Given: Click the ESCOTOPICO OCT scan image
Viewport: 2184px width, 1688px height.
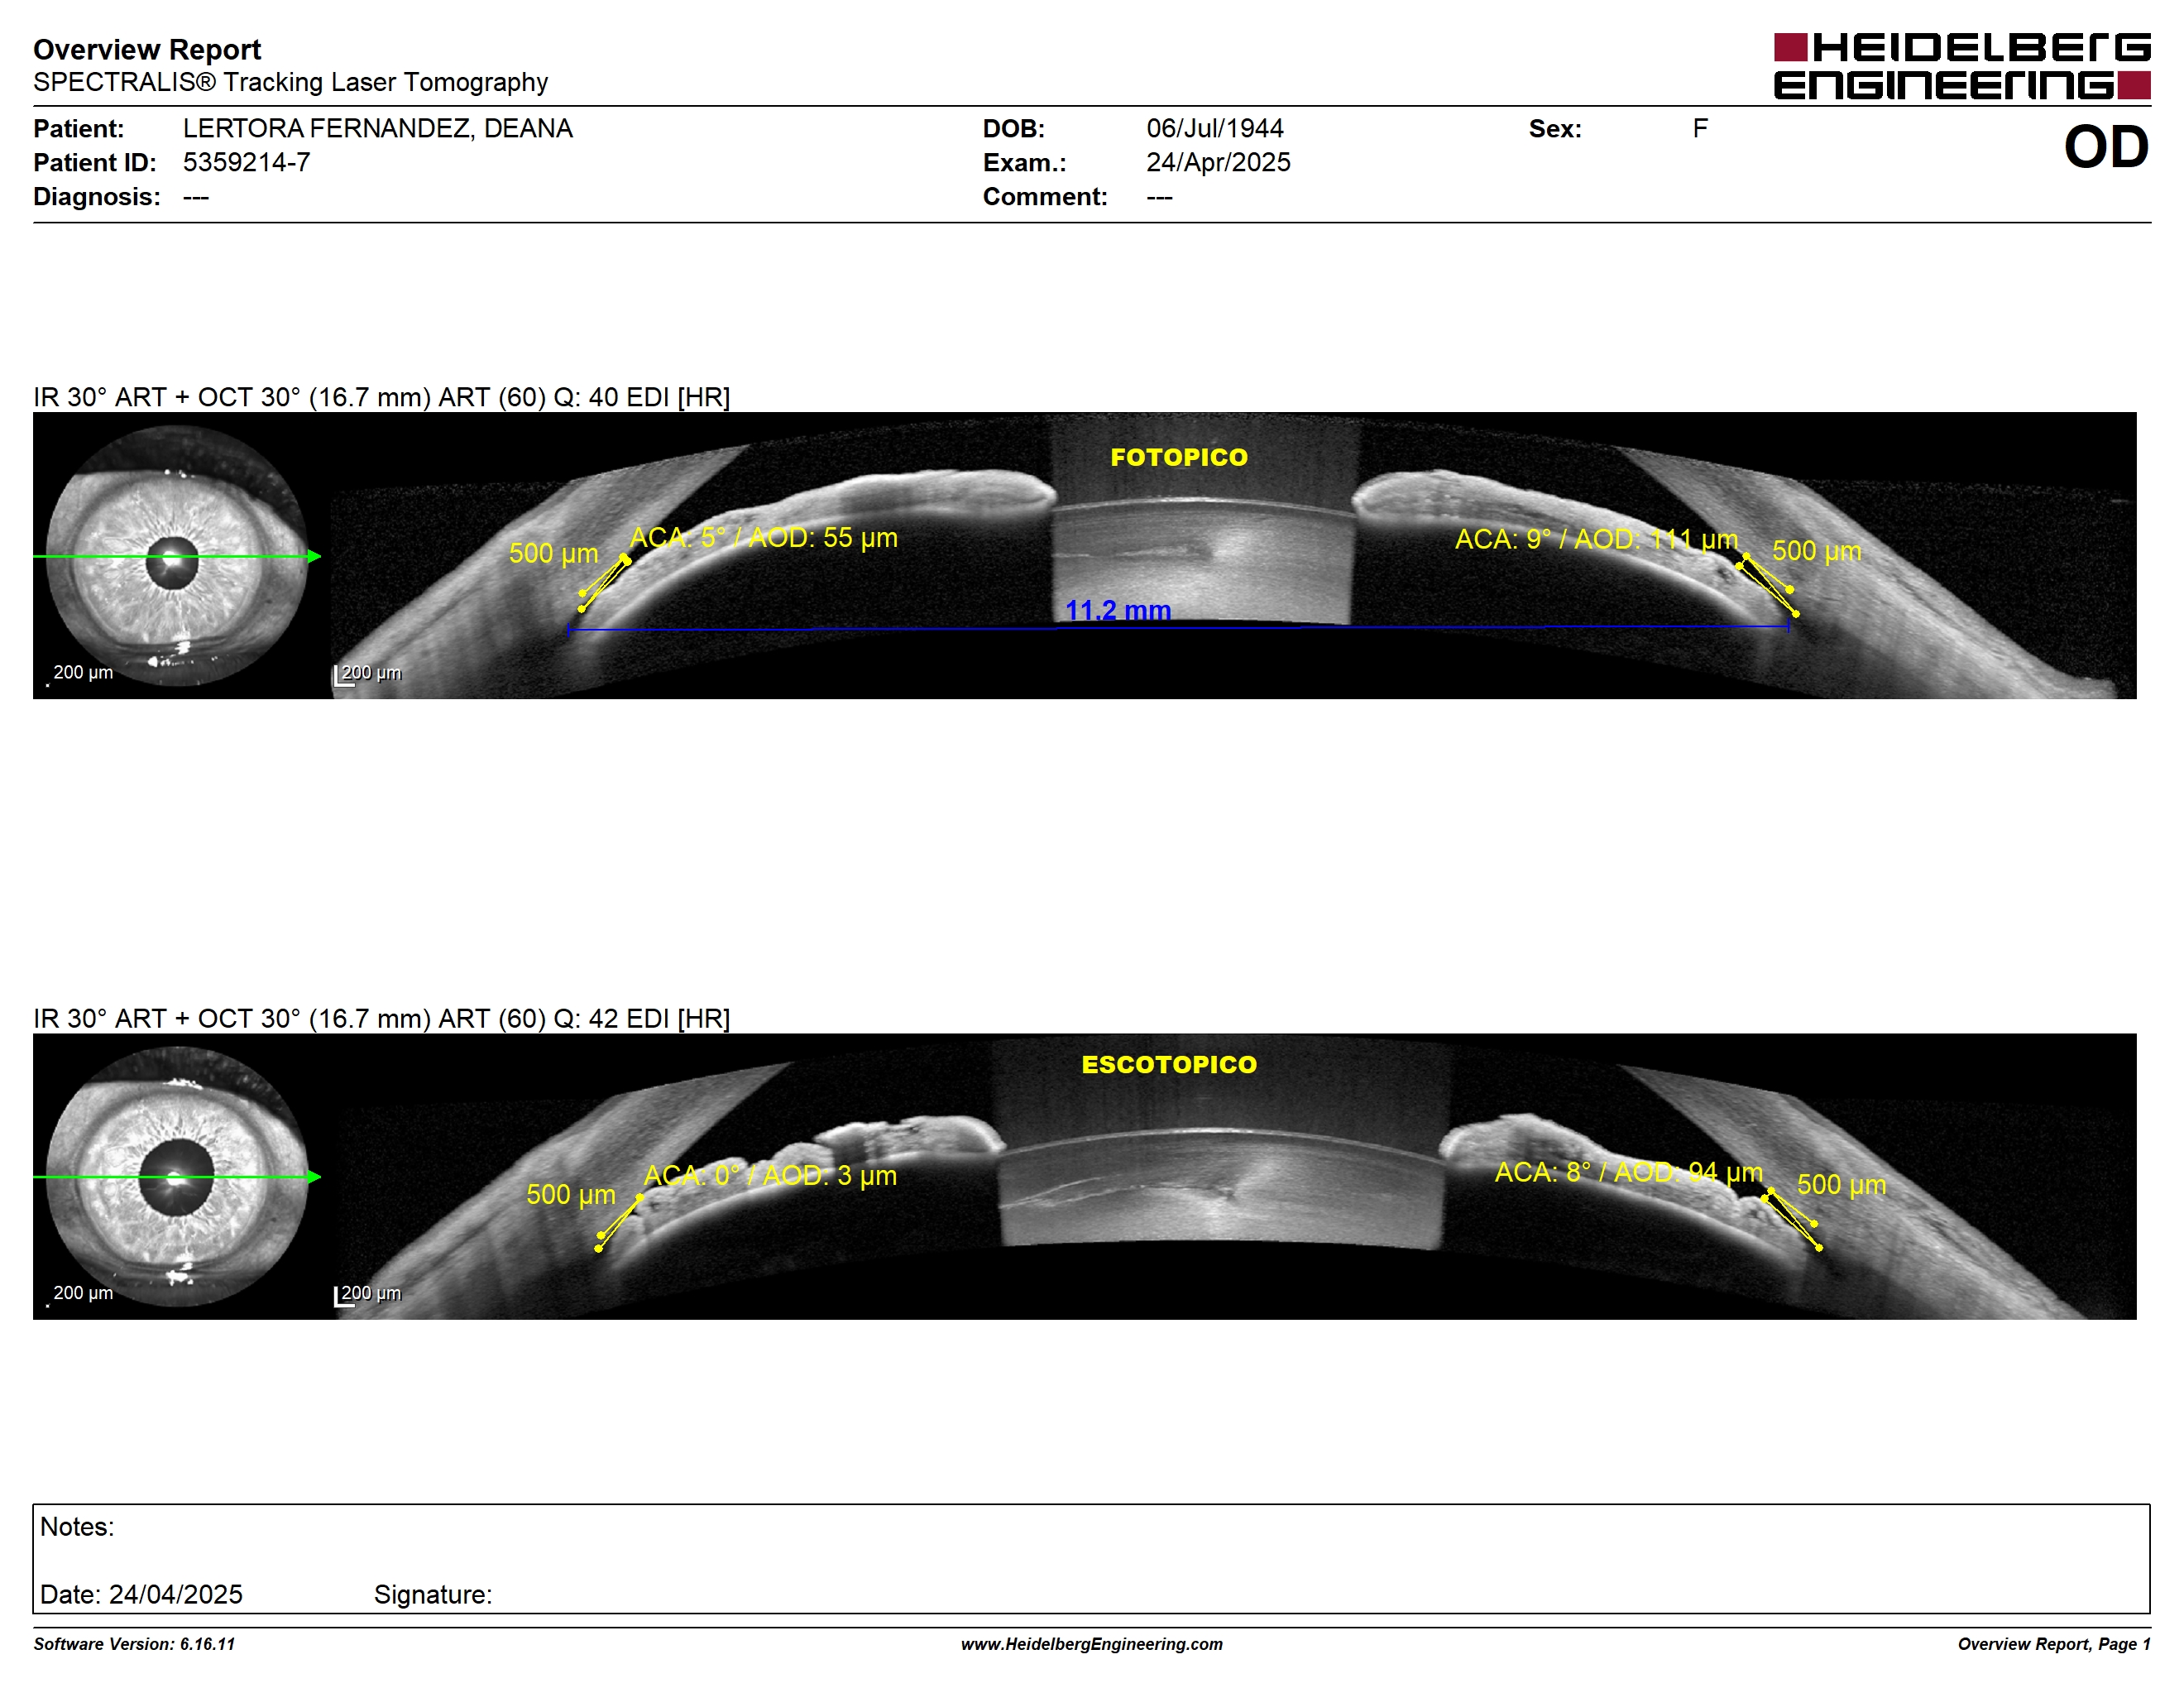Looking at the screenshot, I should tap(1233, 1177).
